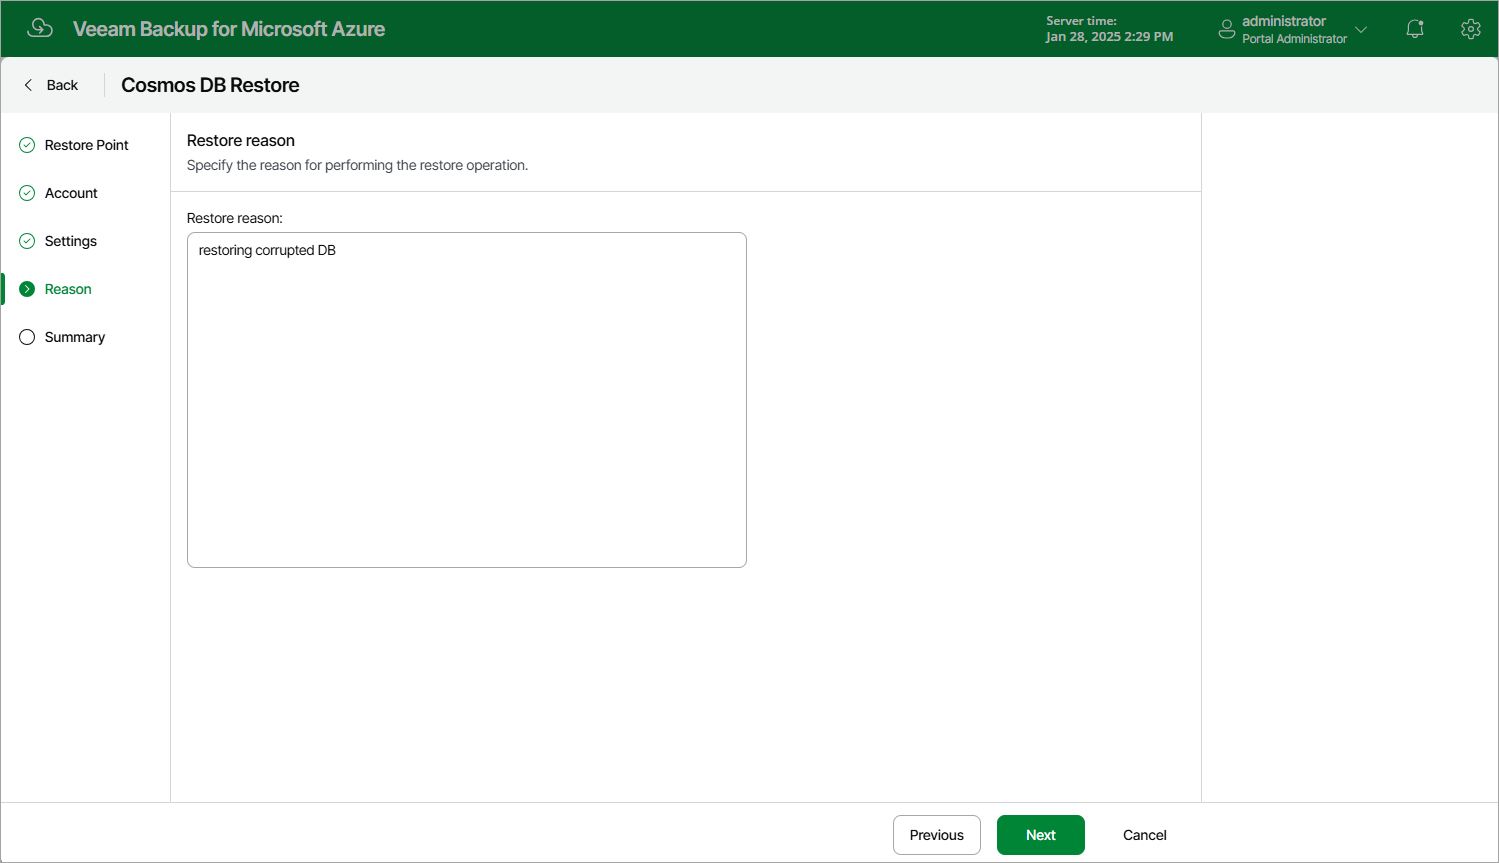
Task: Open the Account wizard step
Action: [x=71, y=193]
